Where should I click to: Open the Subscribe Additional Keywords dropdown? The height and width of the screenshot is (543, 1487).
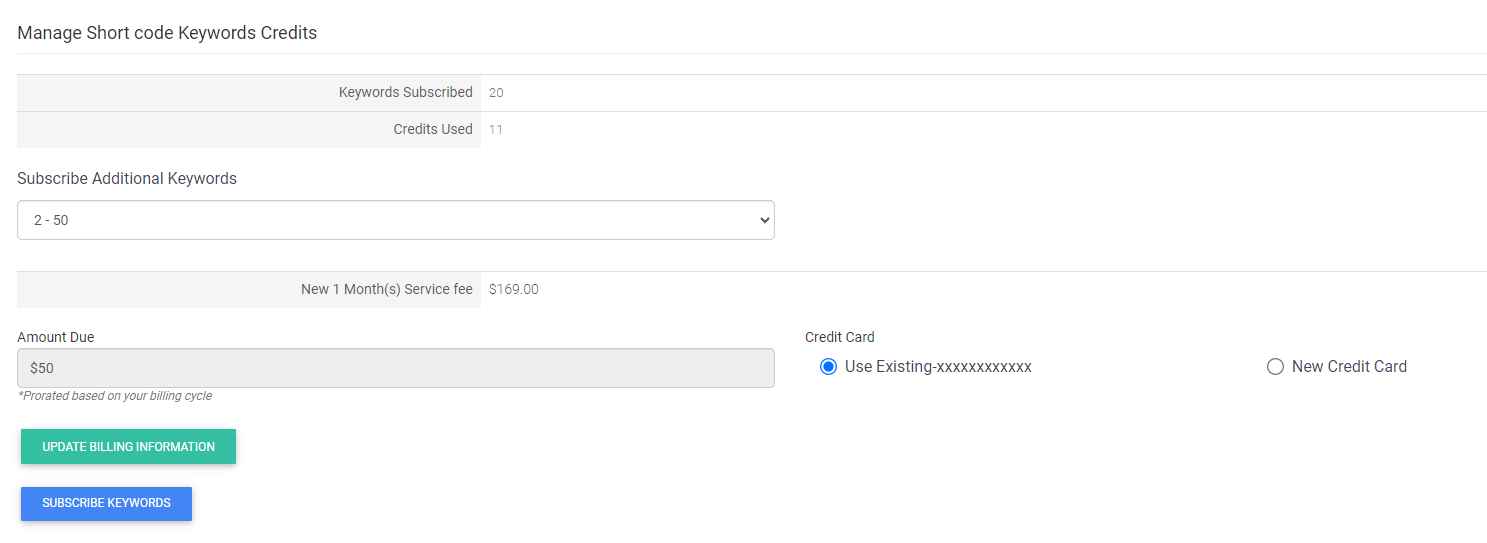point(396,220)
